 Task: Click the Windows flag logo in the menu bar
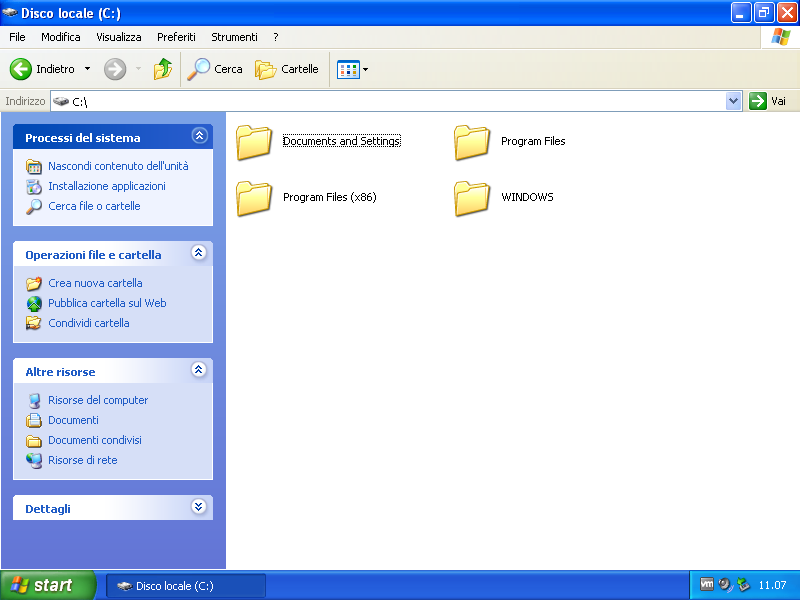tap(780, 37)
